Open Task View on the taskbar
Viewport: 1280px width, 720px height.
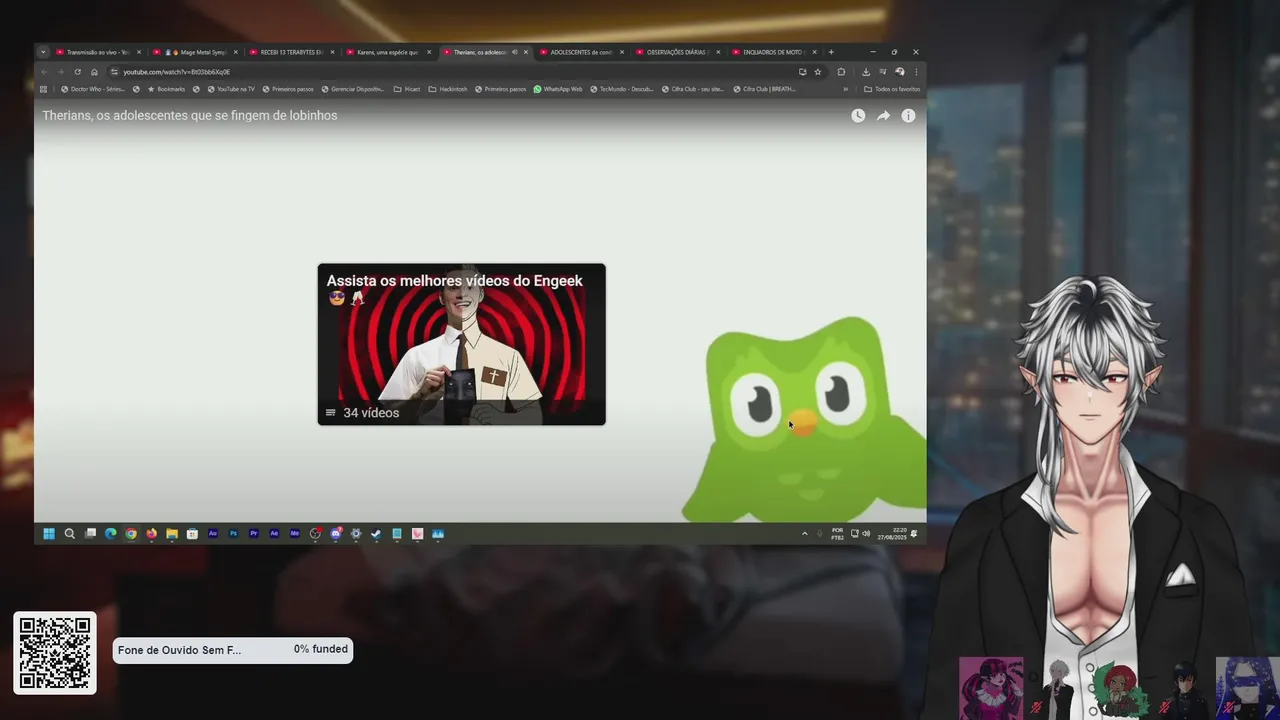pyautogui.click(x=90, y=534)
